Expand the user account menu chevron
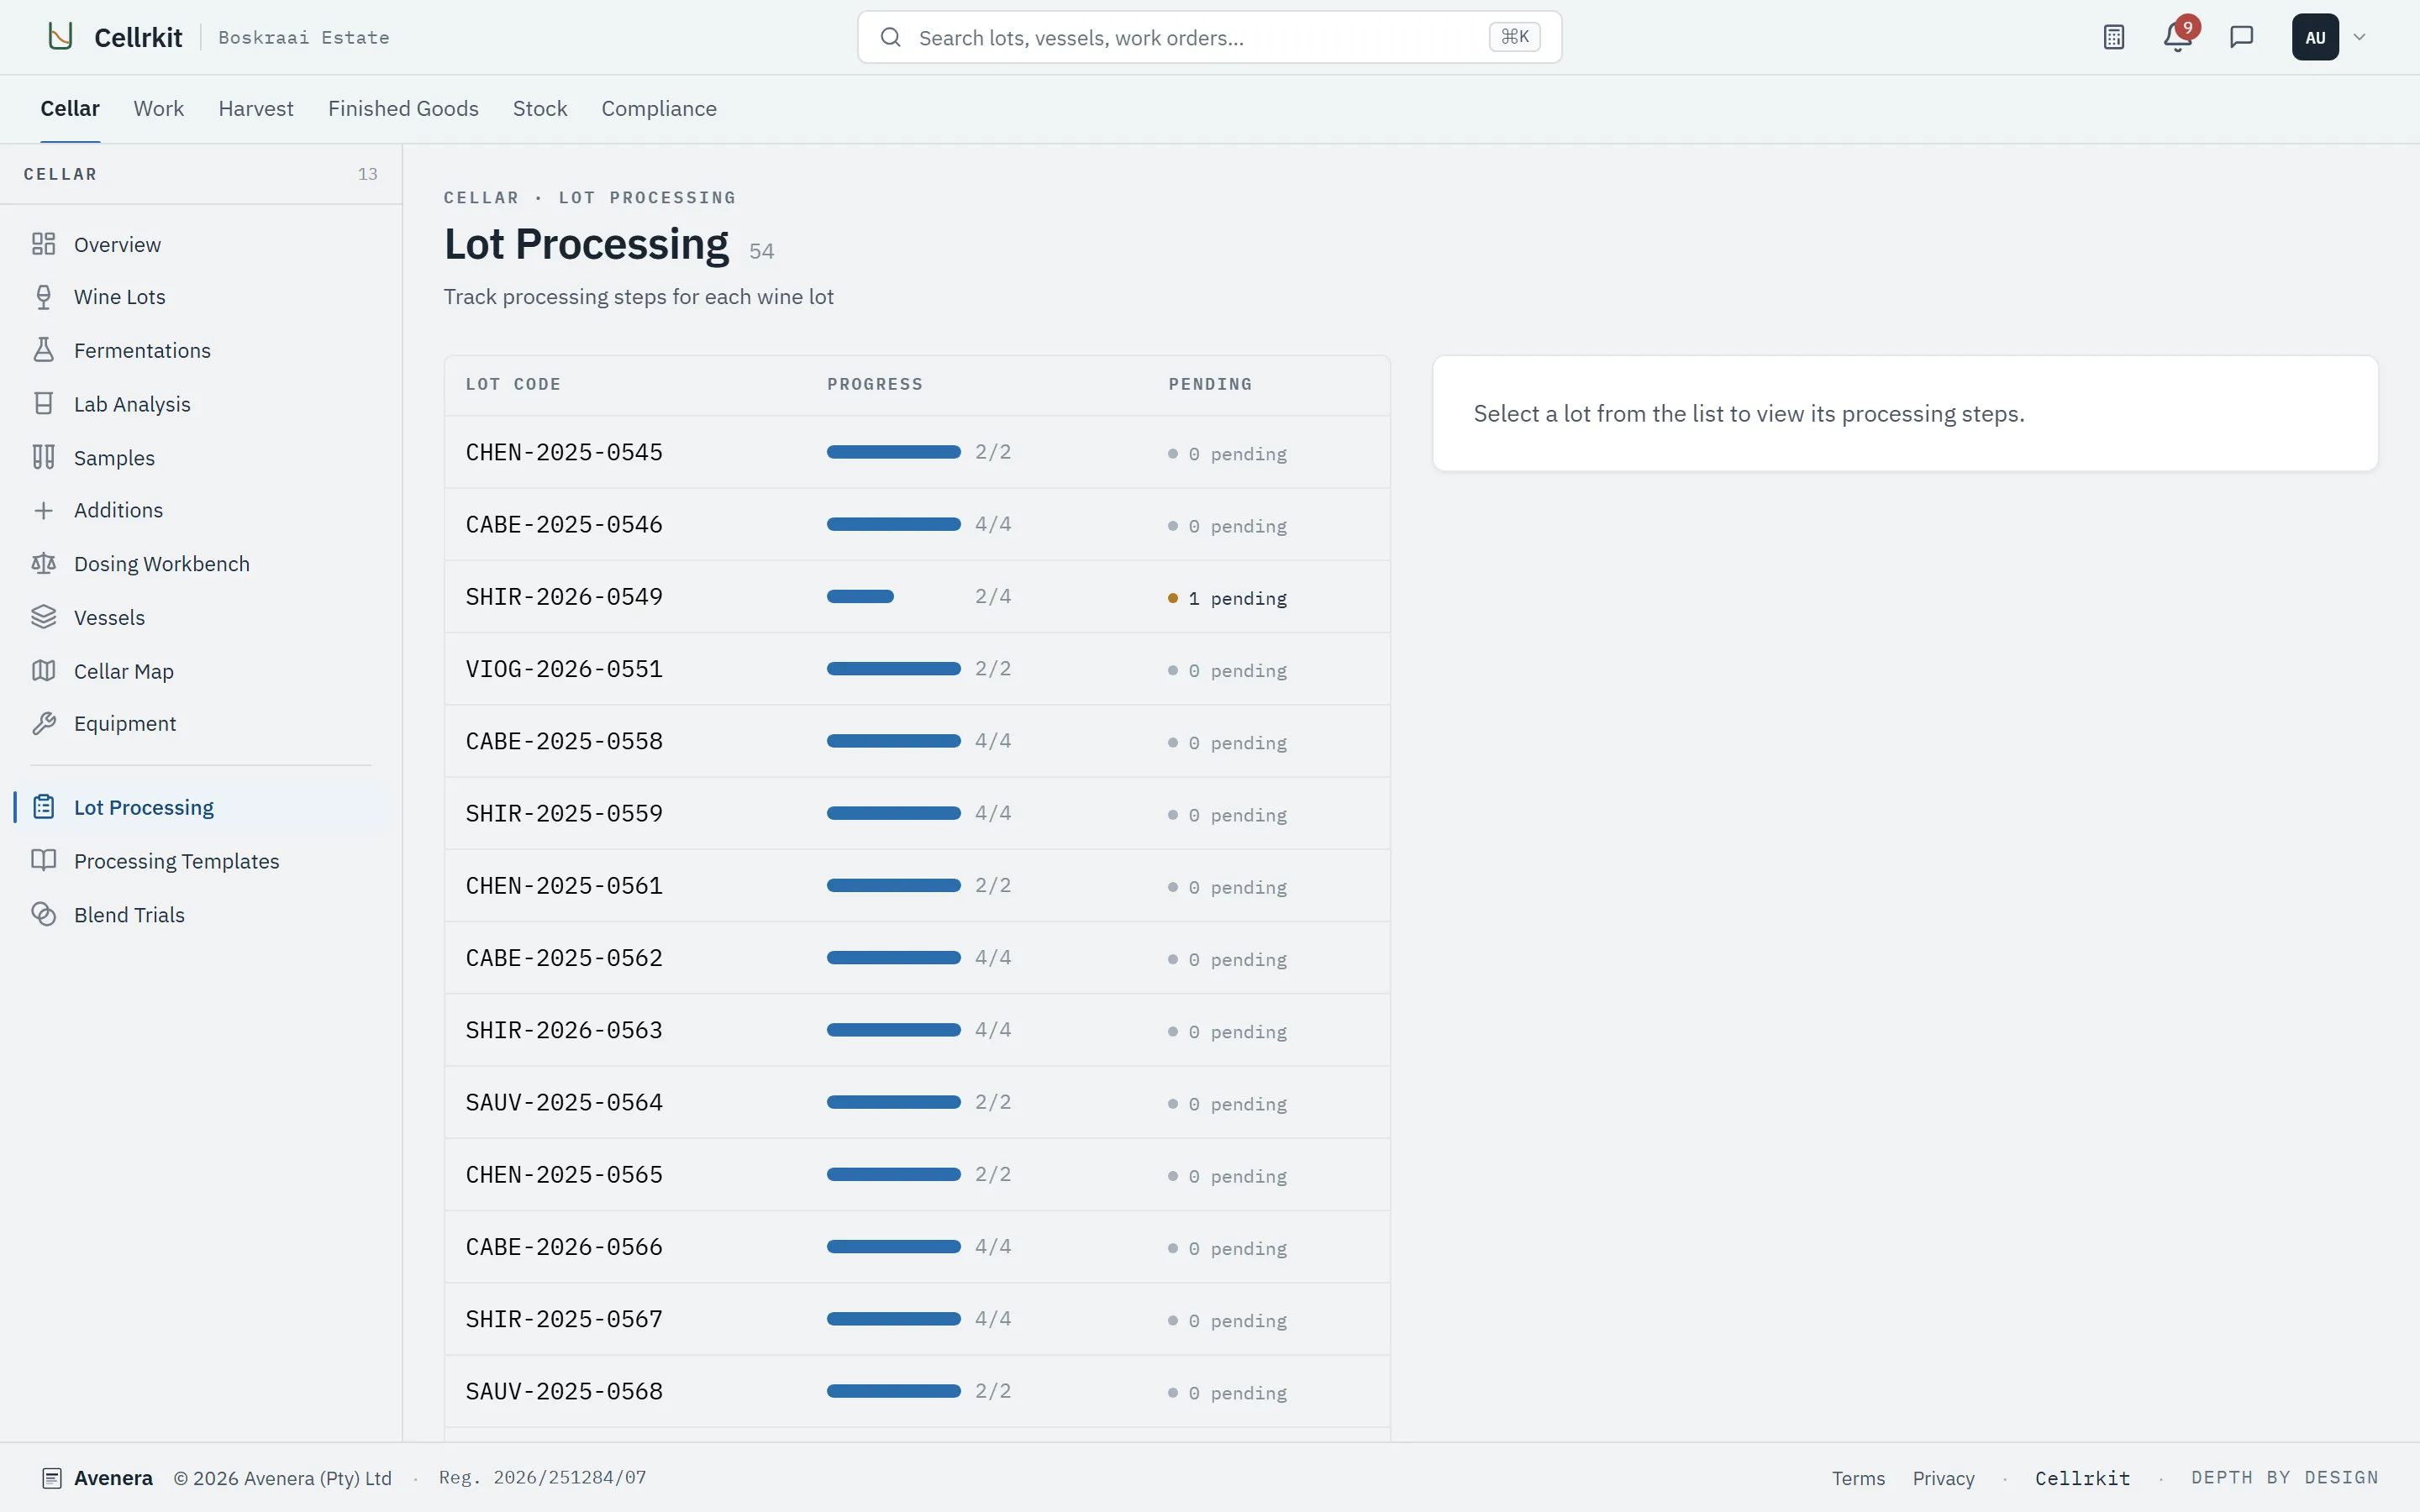The height and width of the screenshot is (1512, 2420). tap(2359, 37)
